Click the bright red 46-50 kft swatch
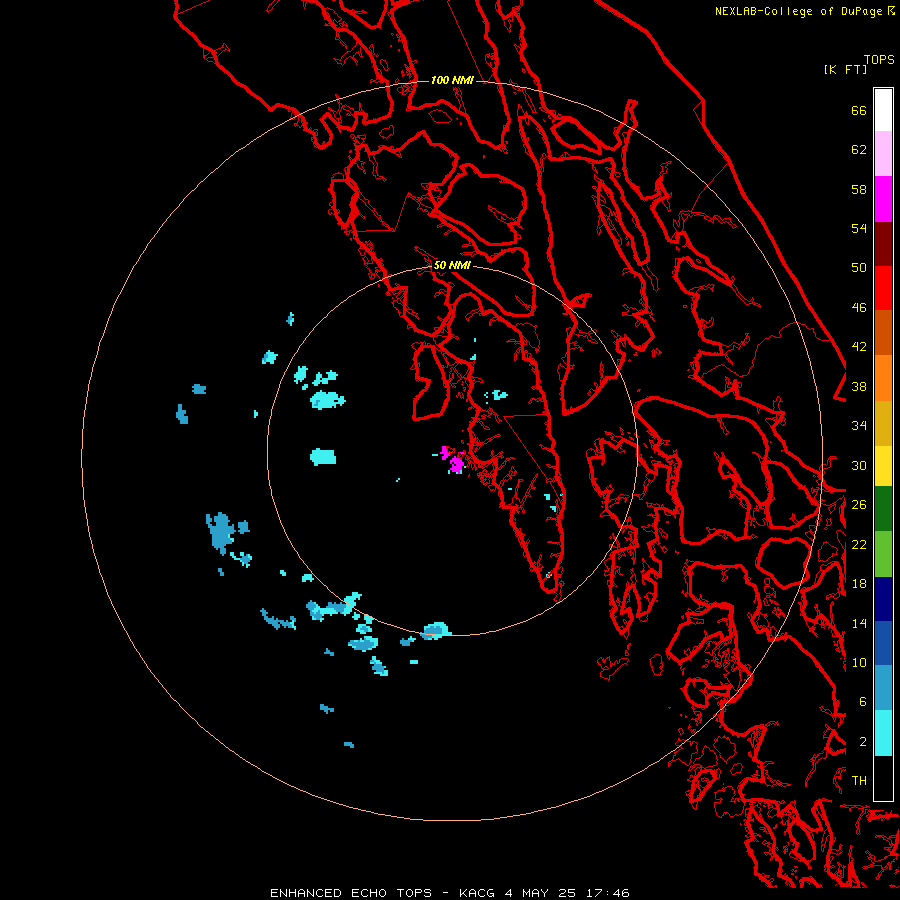The width and height of the screenshot is (900, 900). click(883, 288)
